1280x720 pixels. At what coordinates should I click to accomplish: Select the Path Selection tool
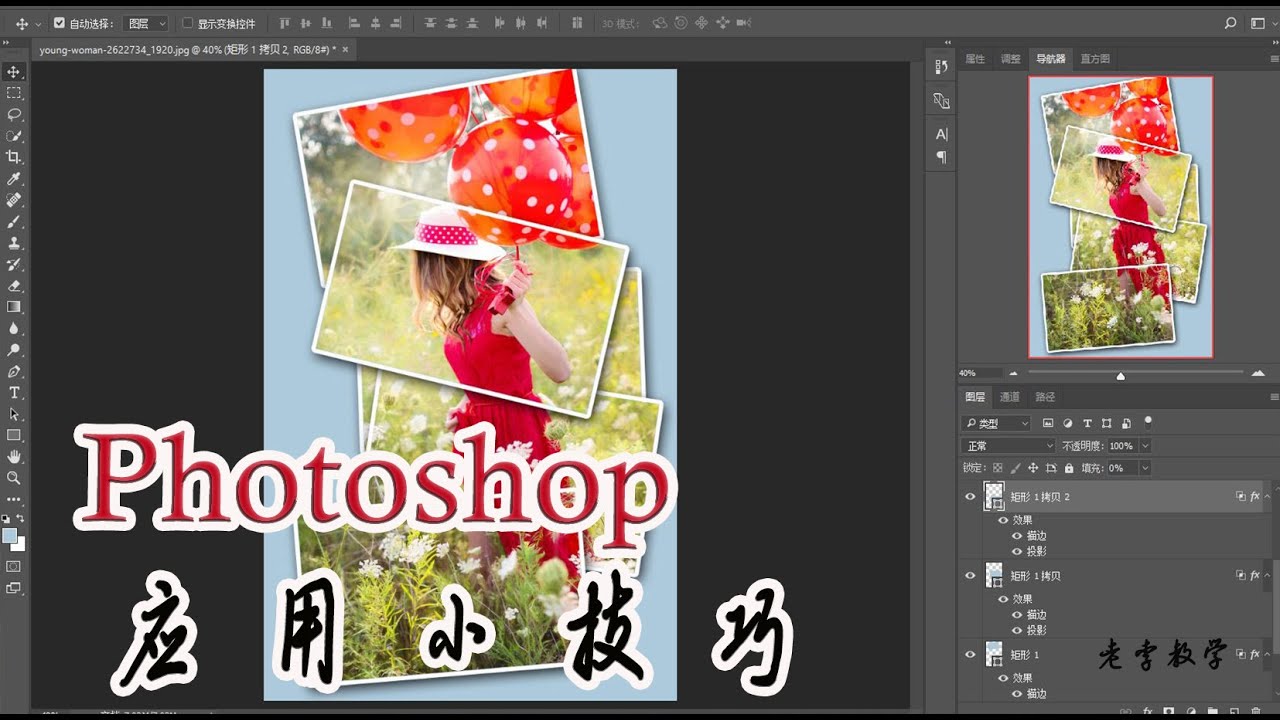coord(14,414)
